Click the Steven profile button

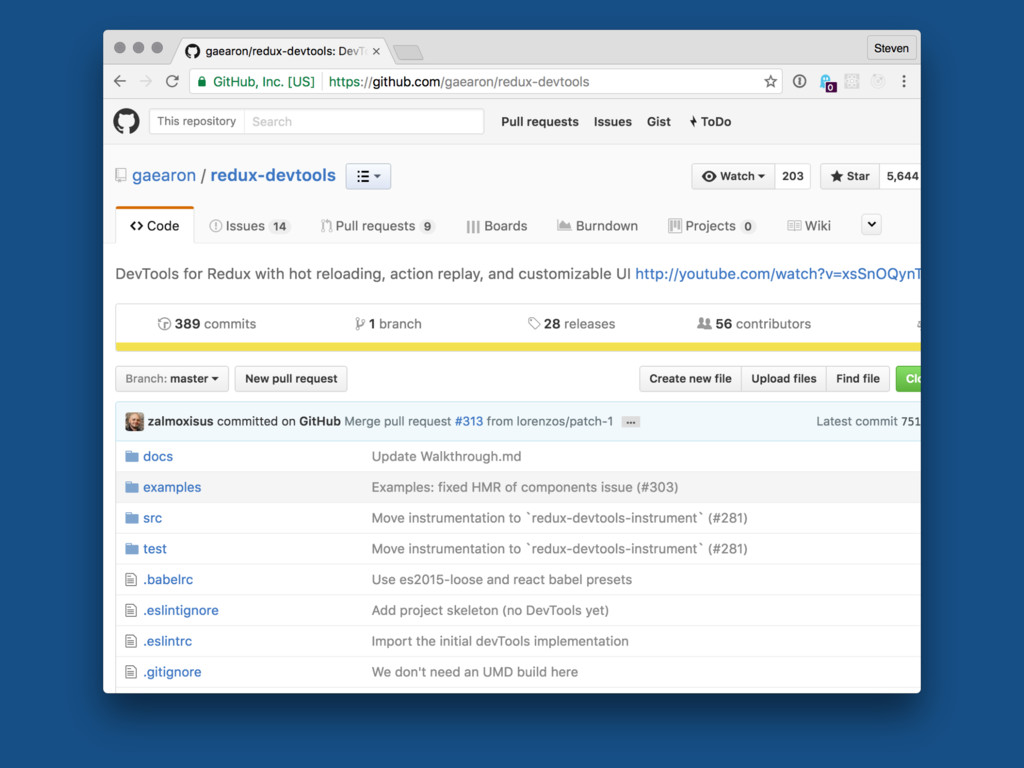(x=891, y=48)
